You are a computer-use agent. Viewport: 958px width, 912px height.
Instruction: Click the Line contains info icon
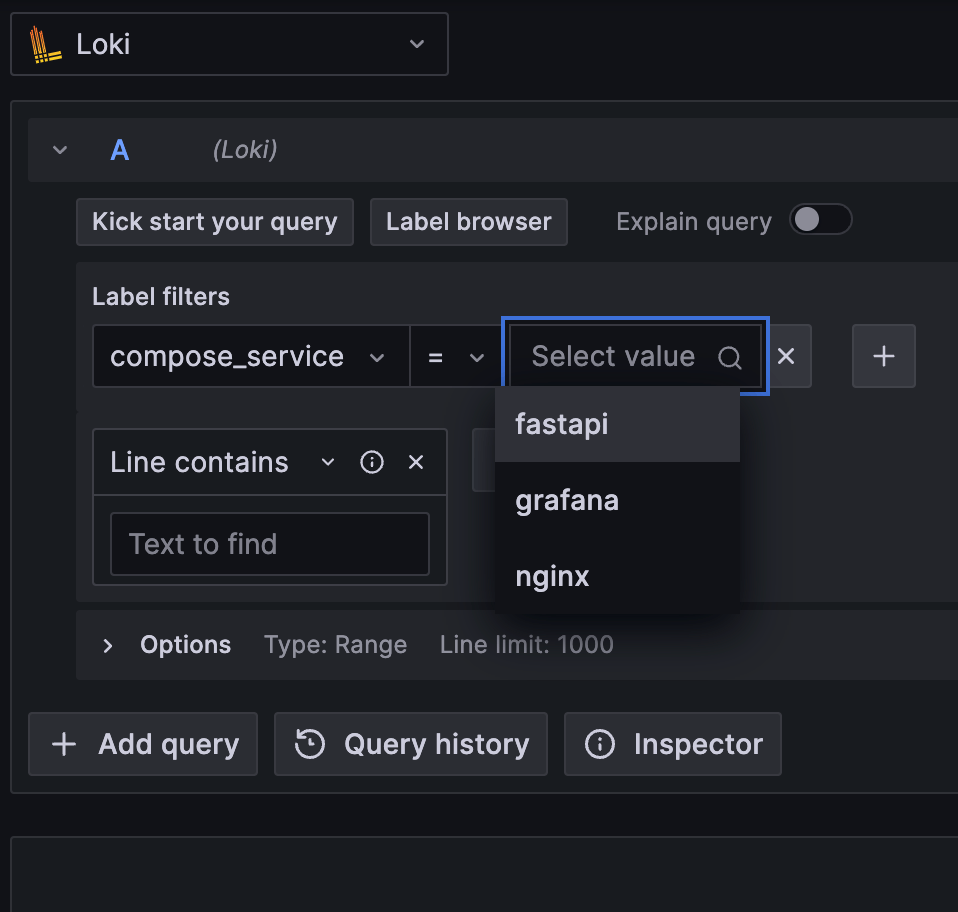372,462
